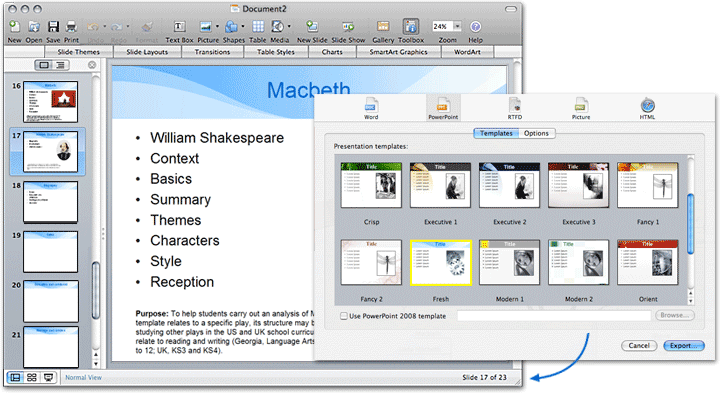721x394 pixels.
Task: Open the Media dropdown arrow
Action: pyautogui.click(x=289, y=27)
